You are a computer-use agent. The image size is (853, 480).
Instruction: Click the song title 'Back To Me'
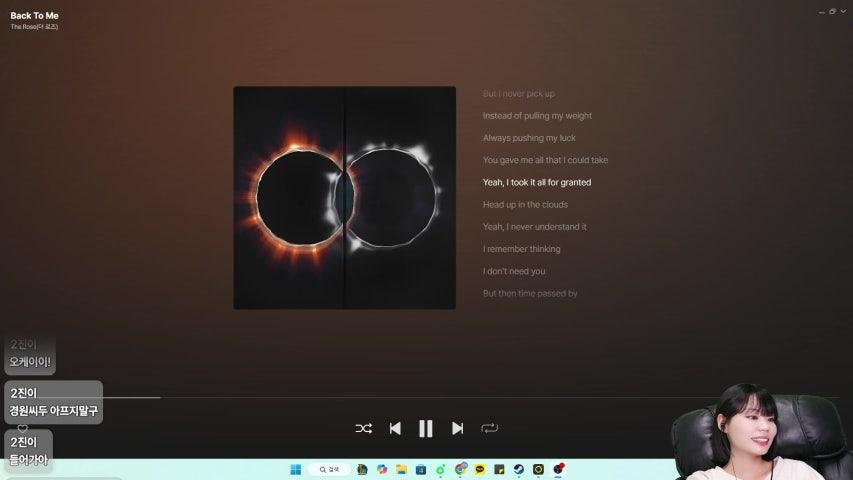[34, 16]
